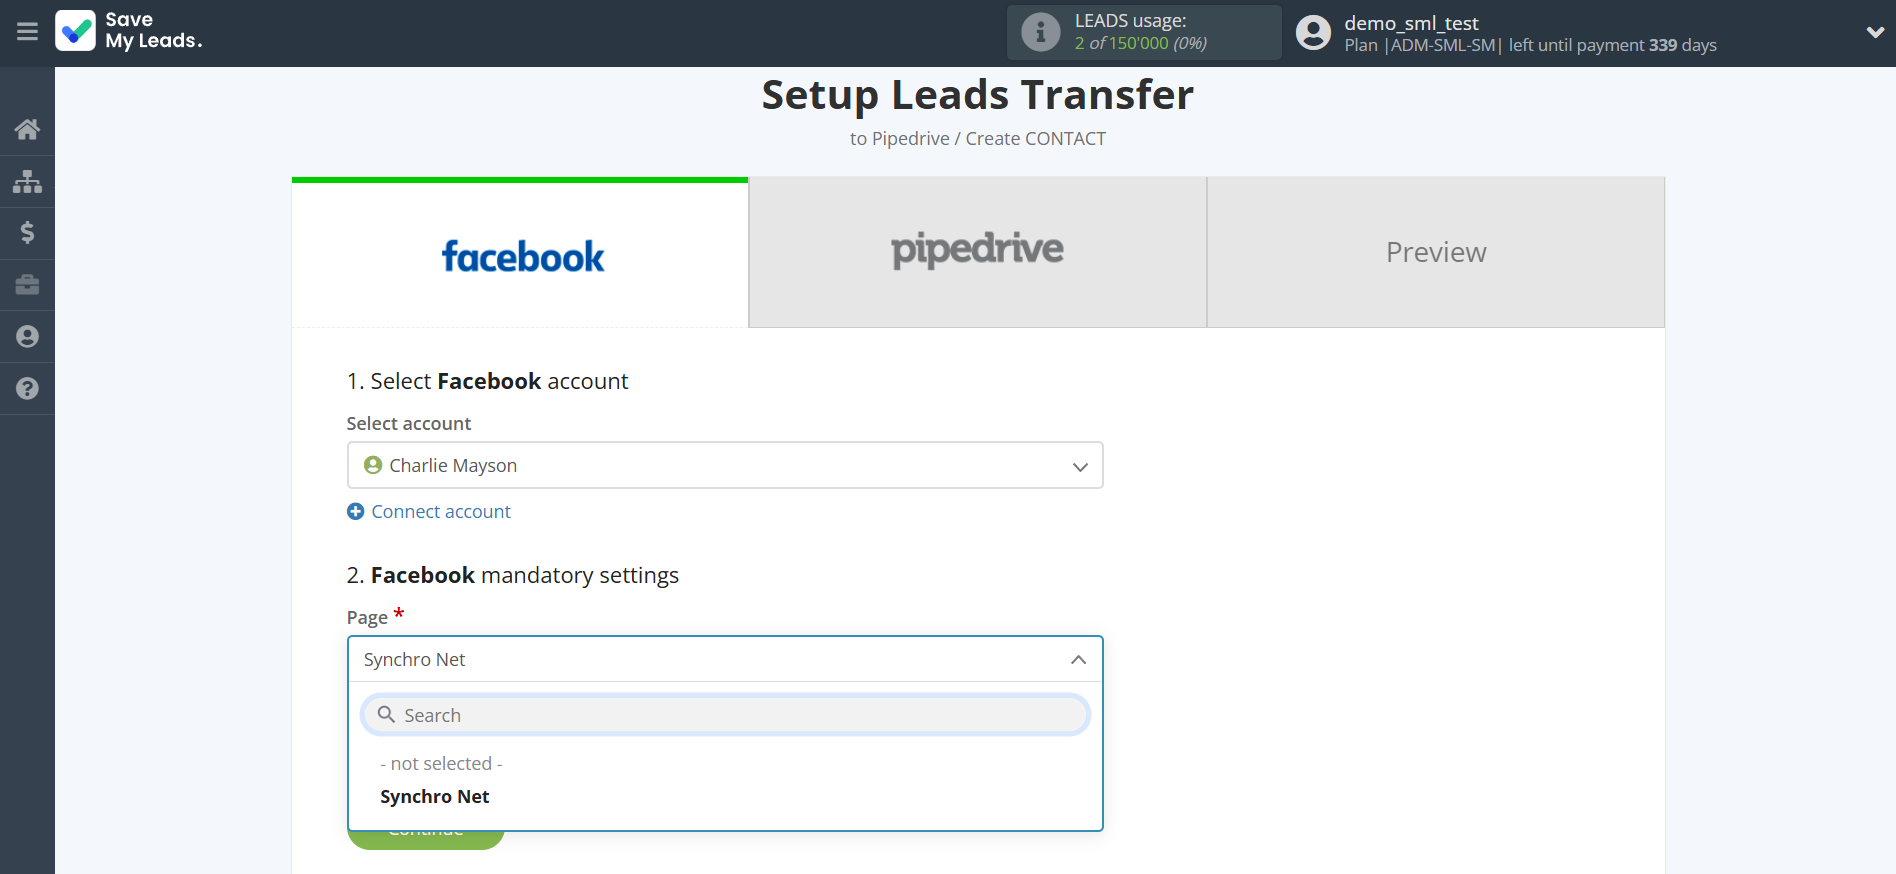The image size is (1896, 874).
Task: Open your user profile from sidebar
Action: coord(27,337)
